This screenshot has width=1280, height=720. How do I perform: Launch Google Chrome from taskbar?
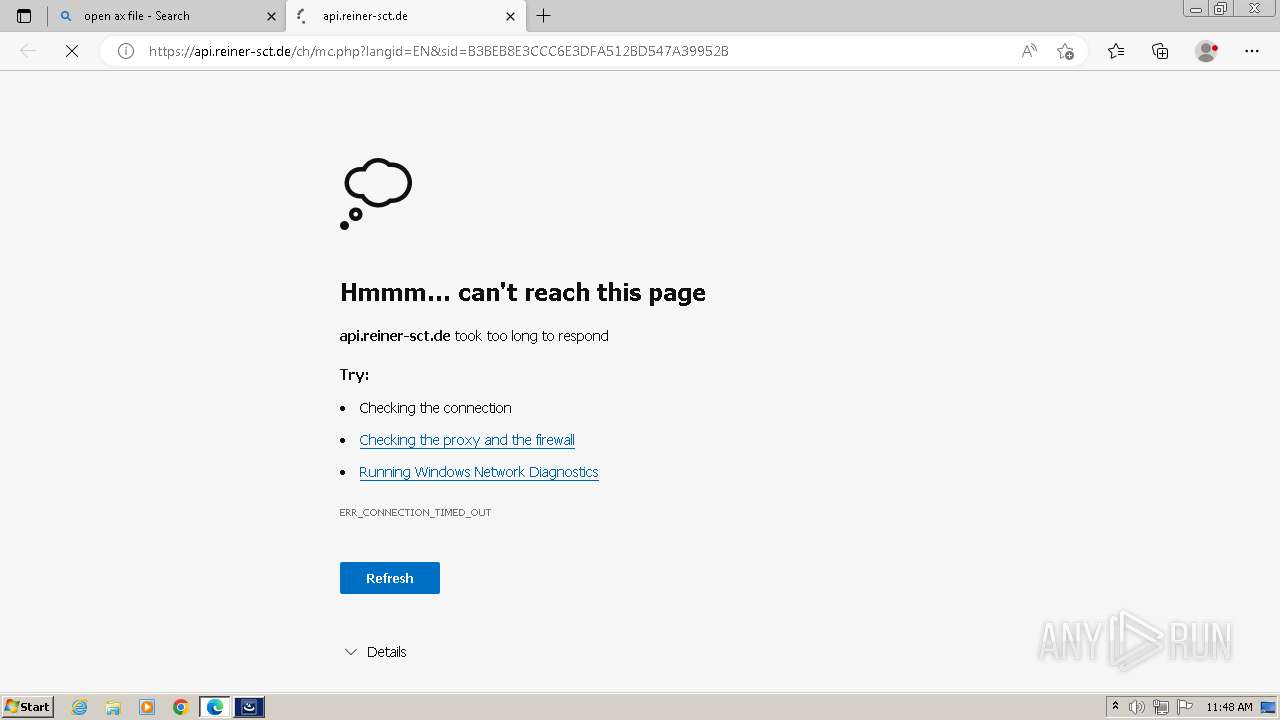click(x=181, y=707)
